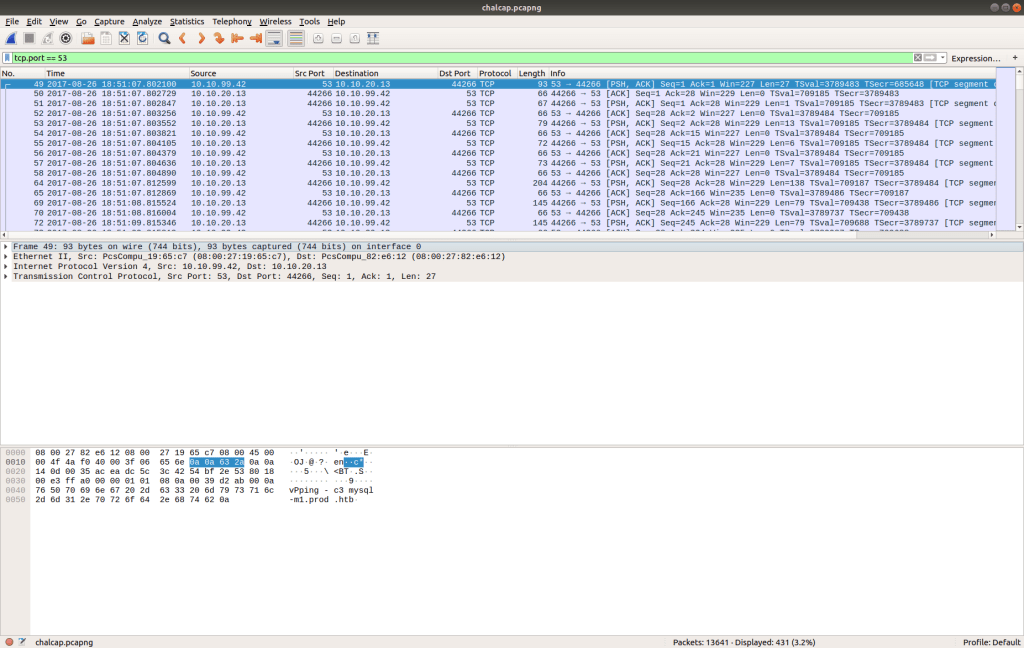Viewport: 1024px width, 648px height.
Task: Toggle auto-scroll during live capture
Action: (274, 39)
